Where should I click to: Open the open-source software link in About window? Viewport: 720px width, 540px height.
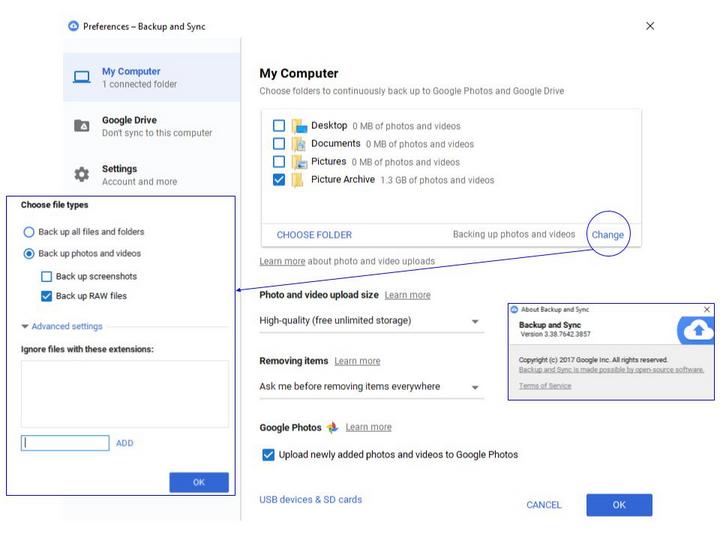point(611,370)
